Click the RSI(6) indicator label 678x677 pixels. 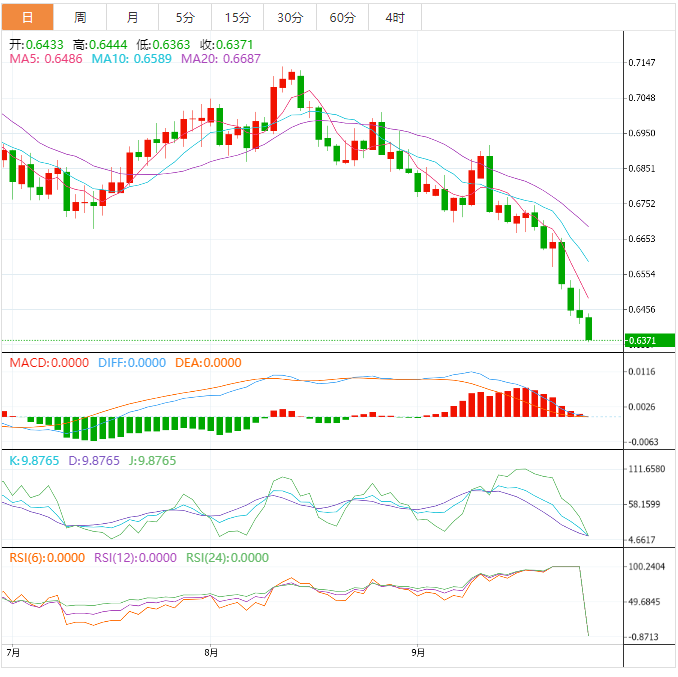click(x=47, y=558)
